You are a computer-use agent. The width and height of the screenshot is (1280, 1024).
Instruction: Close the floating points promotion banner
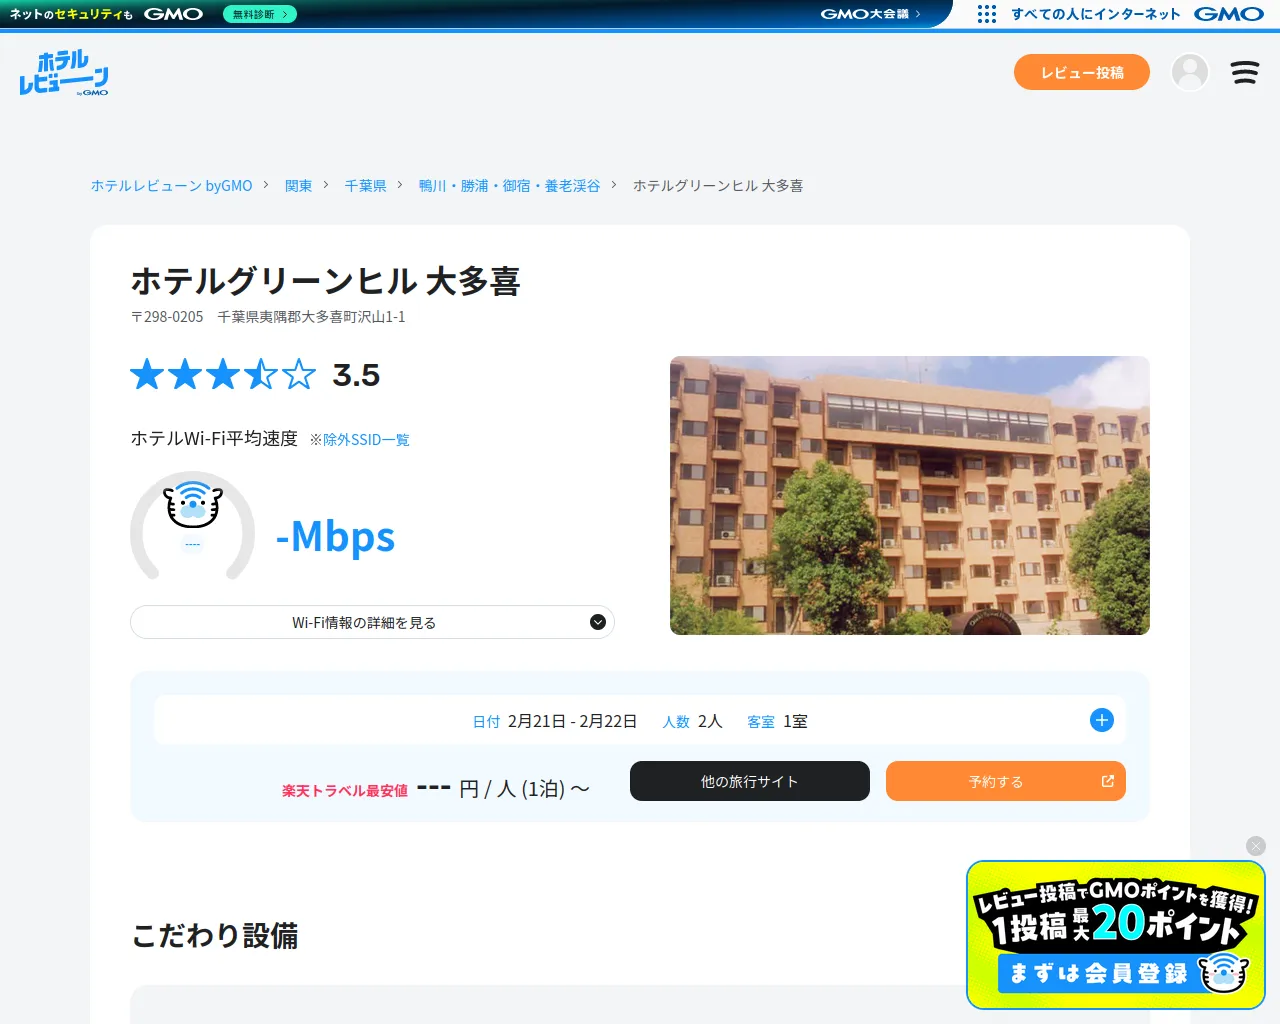(1256, 846)
